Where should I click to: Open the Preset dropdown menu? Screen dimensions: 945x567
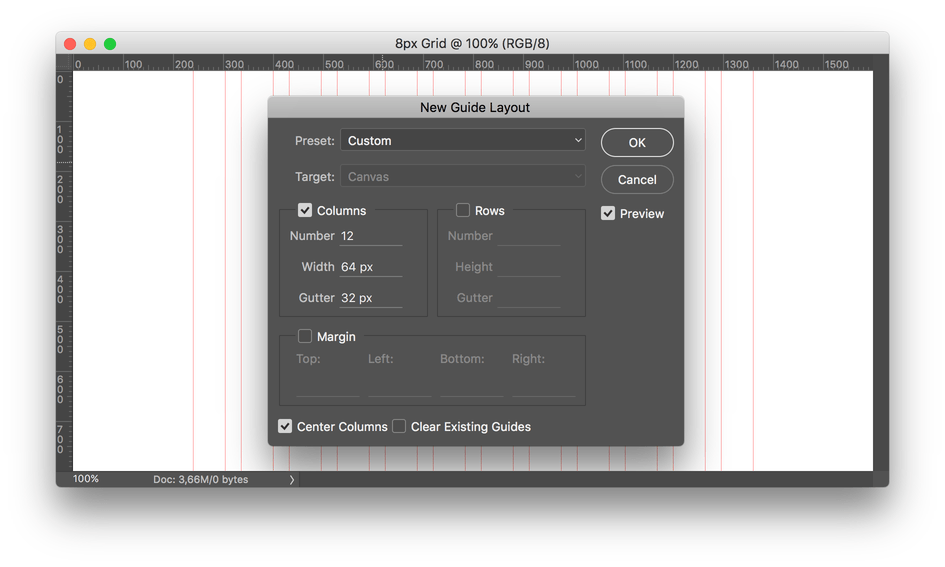[x=462, y=141]
